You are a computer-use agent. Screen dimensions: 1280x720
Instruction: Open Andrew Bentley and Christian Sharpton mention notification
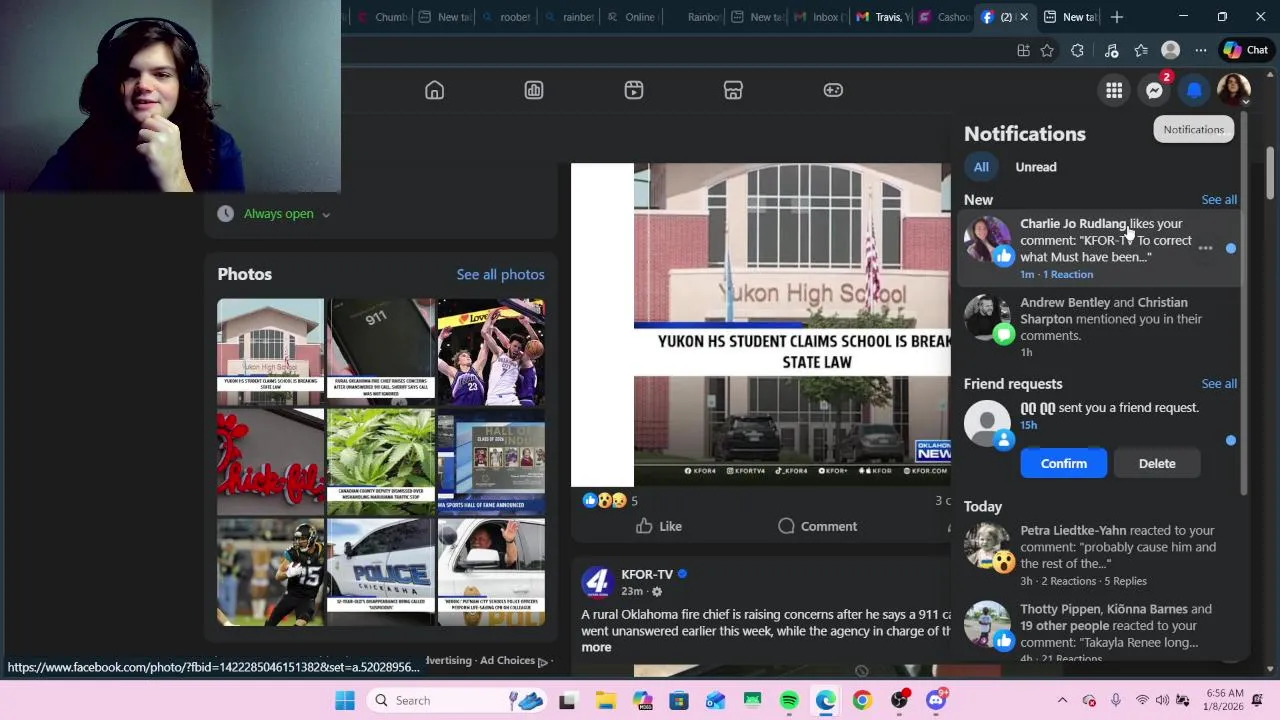coord(1099,326)
